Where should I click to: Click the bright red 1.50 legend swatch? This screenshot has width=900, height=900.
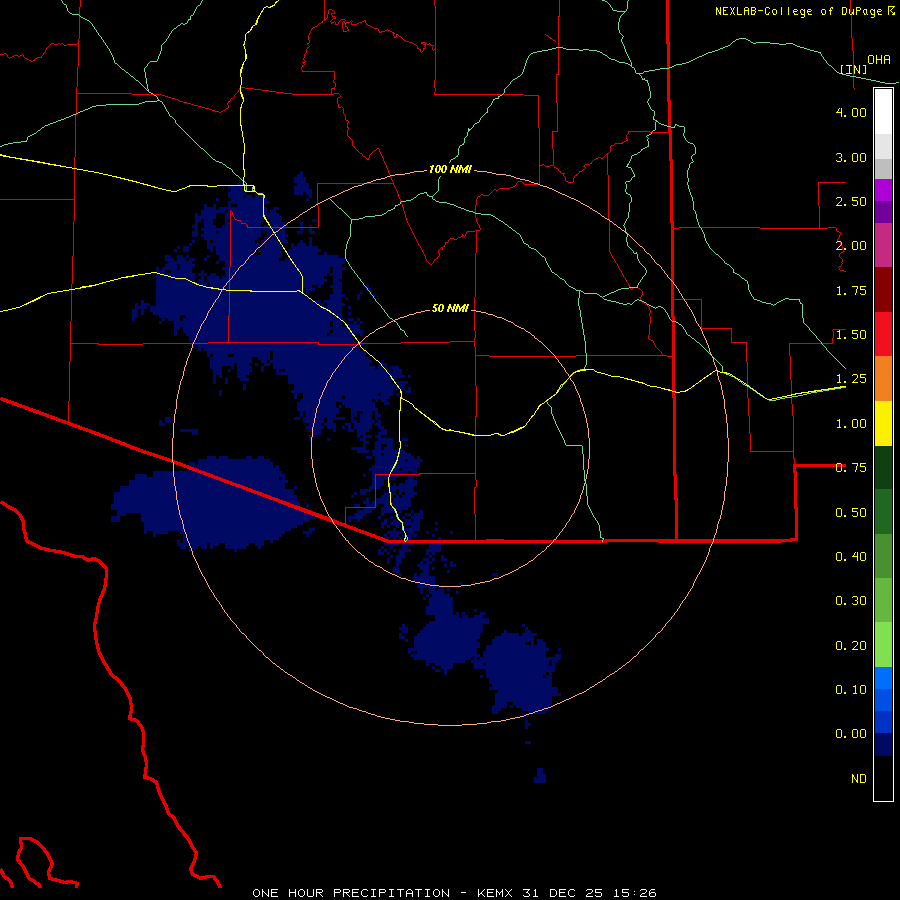[x=883, y=334]
